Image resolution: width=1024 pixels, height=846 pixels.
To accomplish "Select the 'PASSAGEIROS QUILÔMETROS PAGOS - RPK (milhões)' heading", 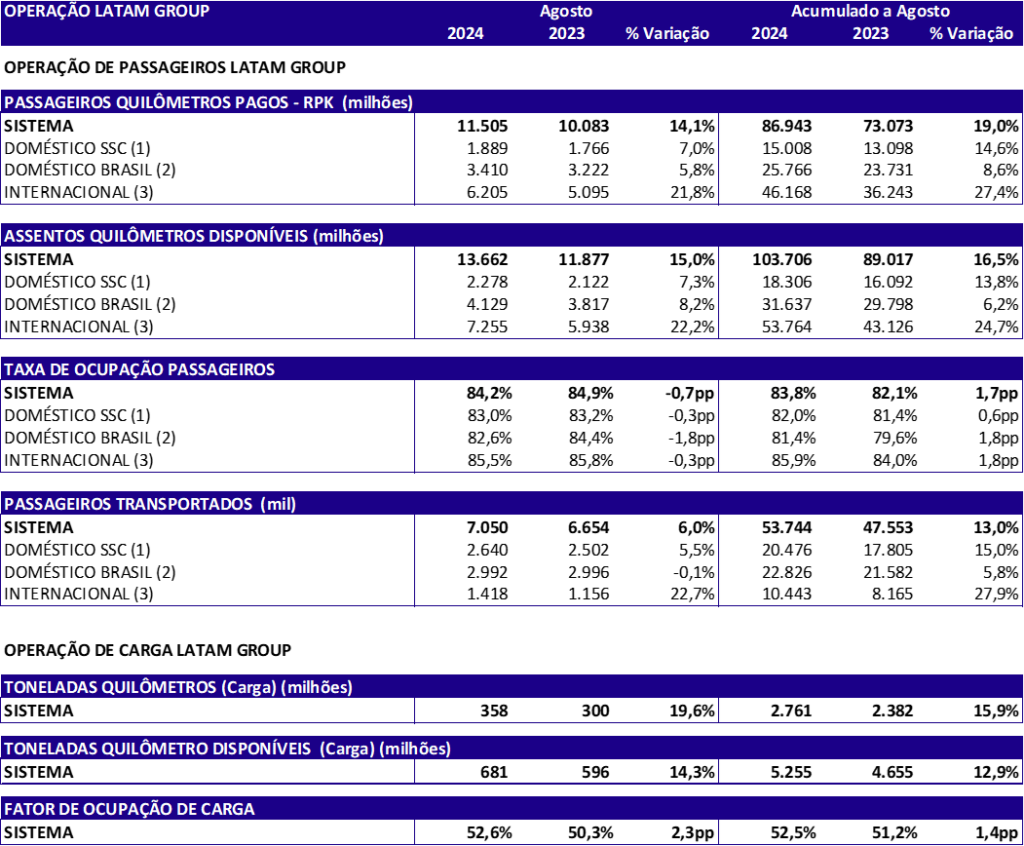I will click(x=208, y=103).
